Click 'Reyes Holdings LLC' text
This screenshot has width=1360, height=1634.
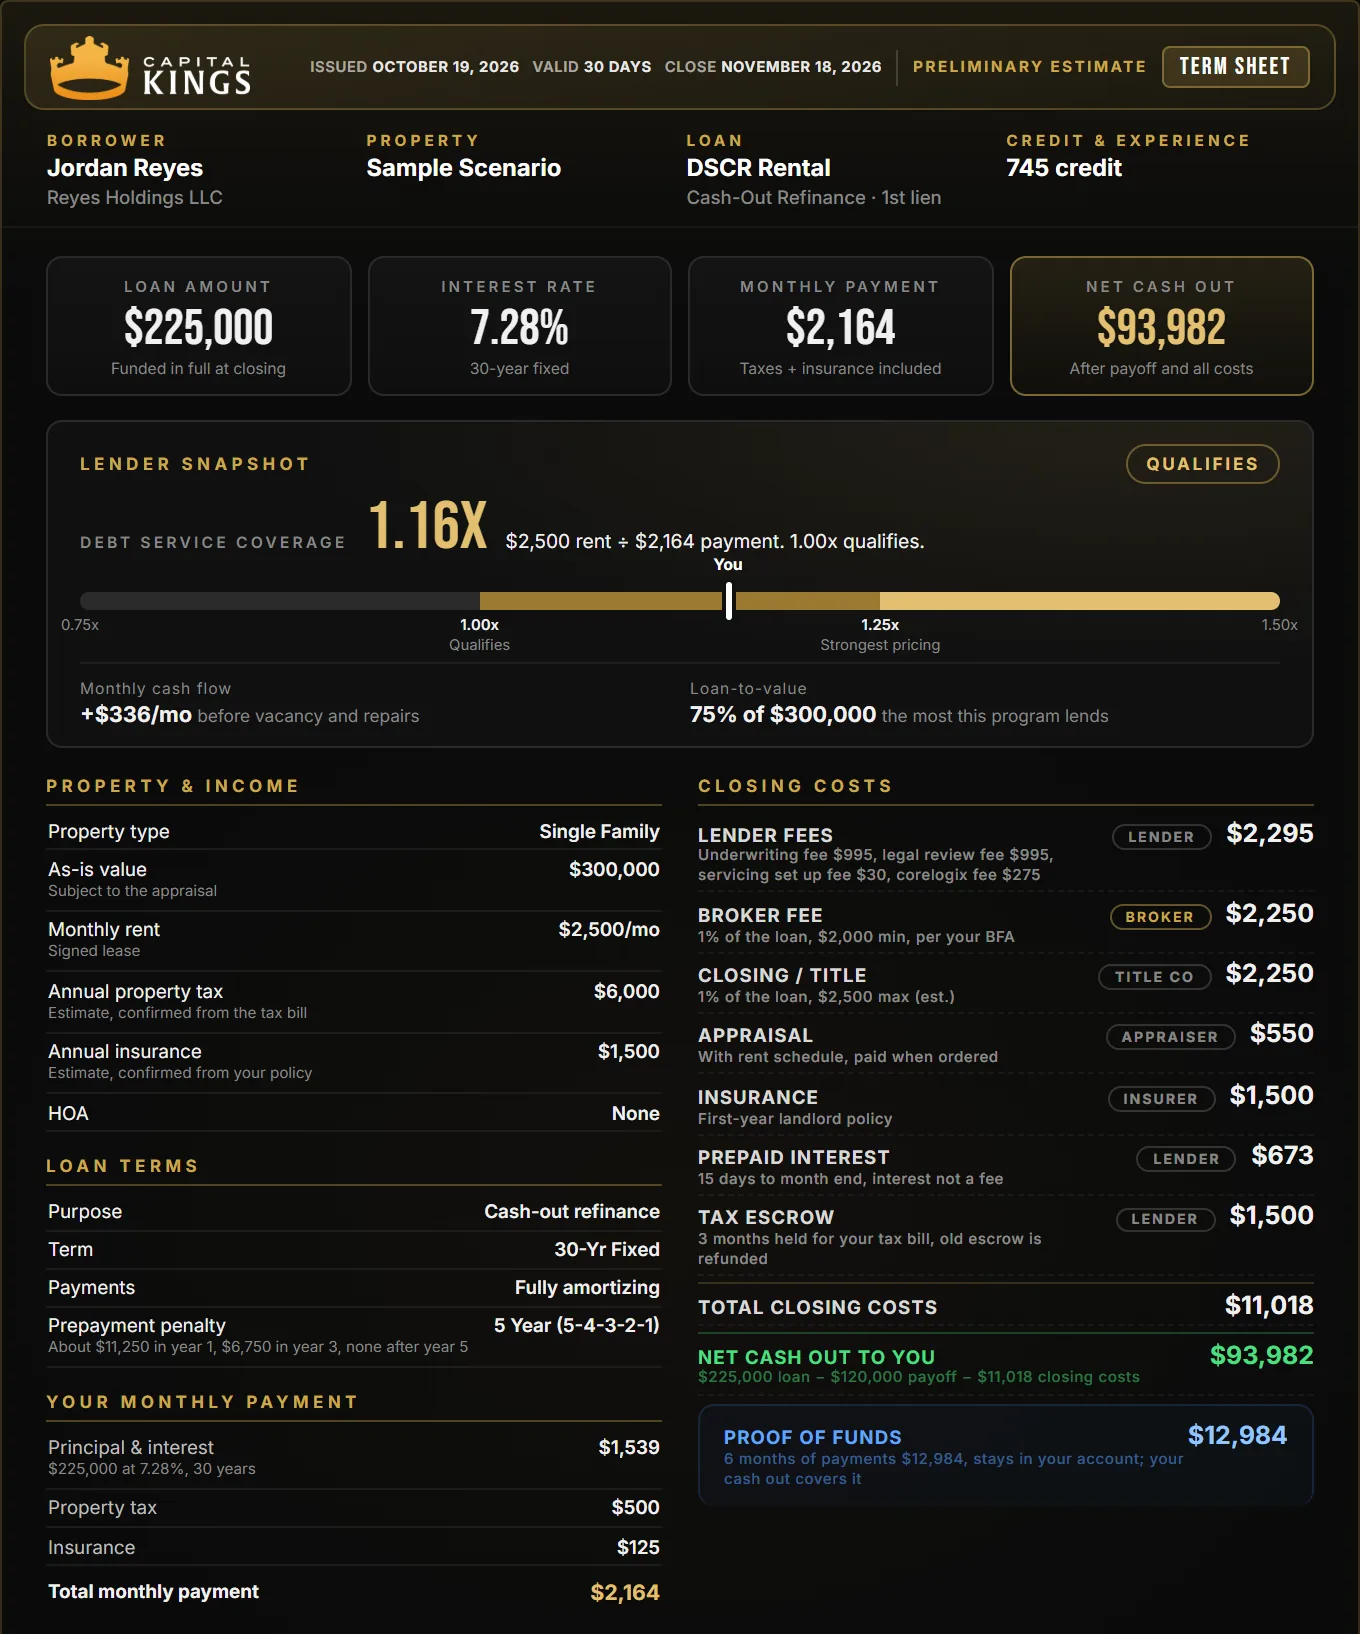[x=135, y=198]
